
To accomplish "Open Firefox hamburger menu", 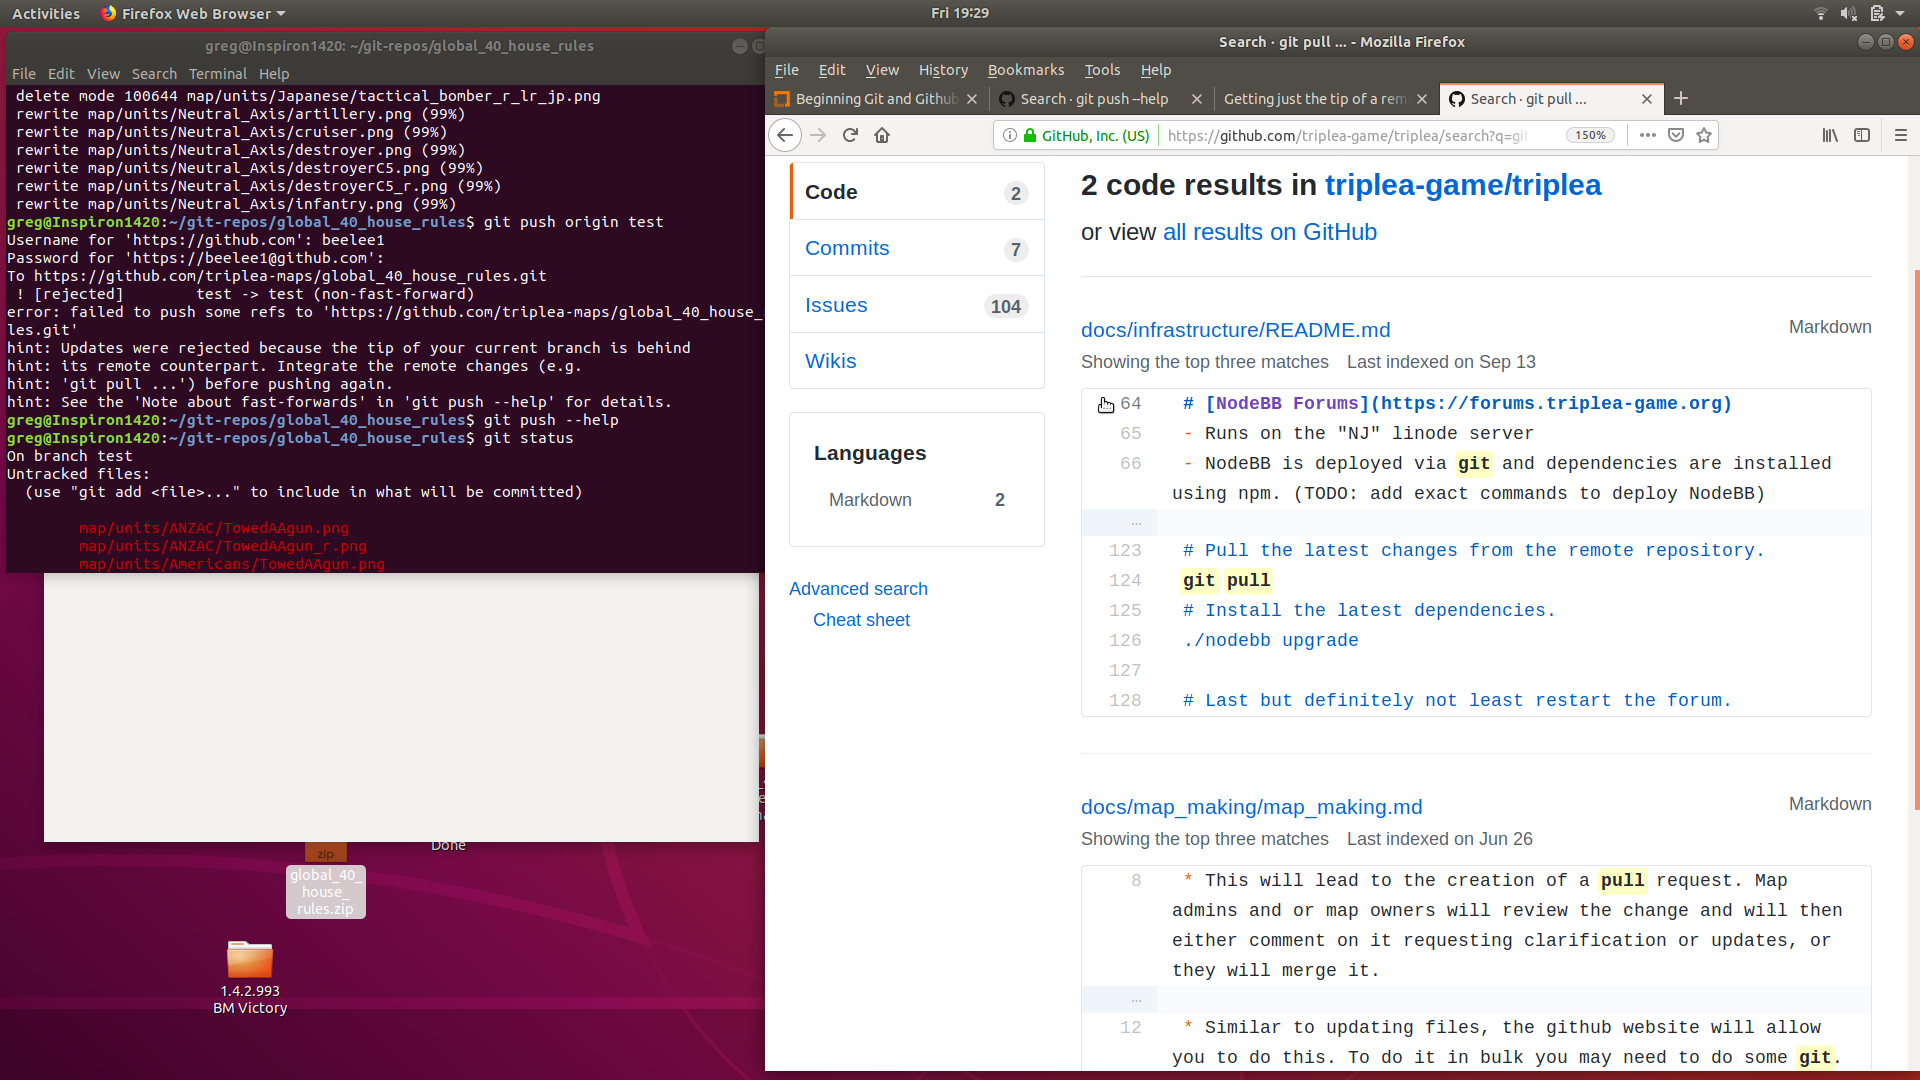I will 1901,135.
